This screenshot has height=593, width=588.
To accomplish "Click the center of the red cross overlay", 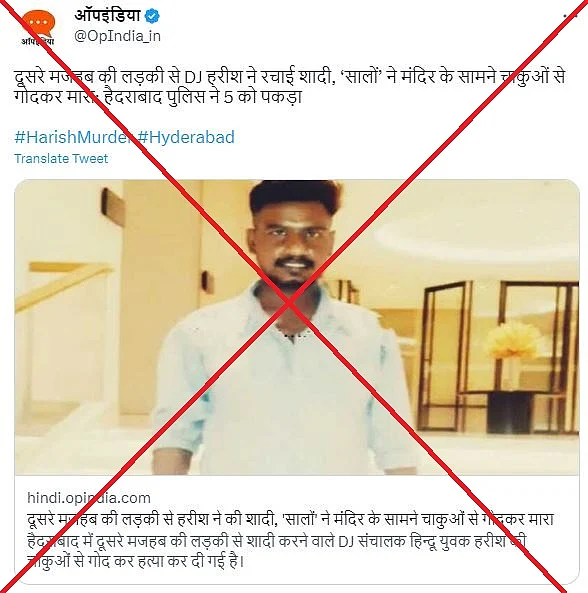I will (x=290, y=303).
